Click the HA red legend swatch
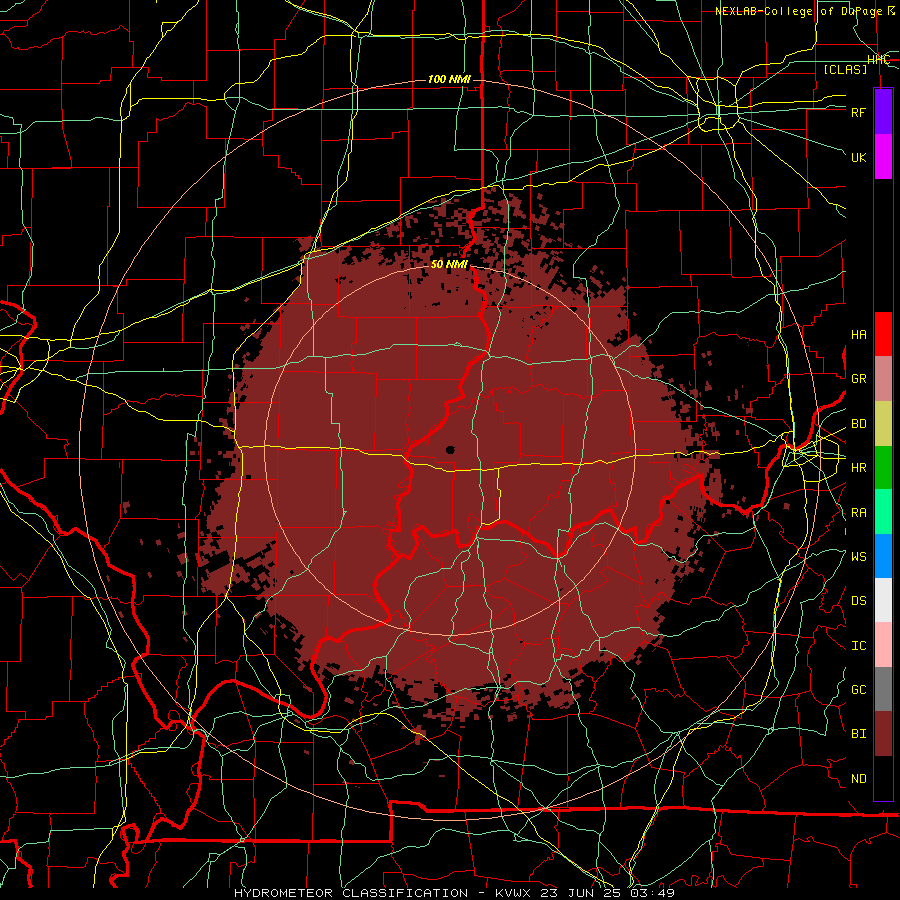This screenshot has height=900, width=900. tap(883, 334)
